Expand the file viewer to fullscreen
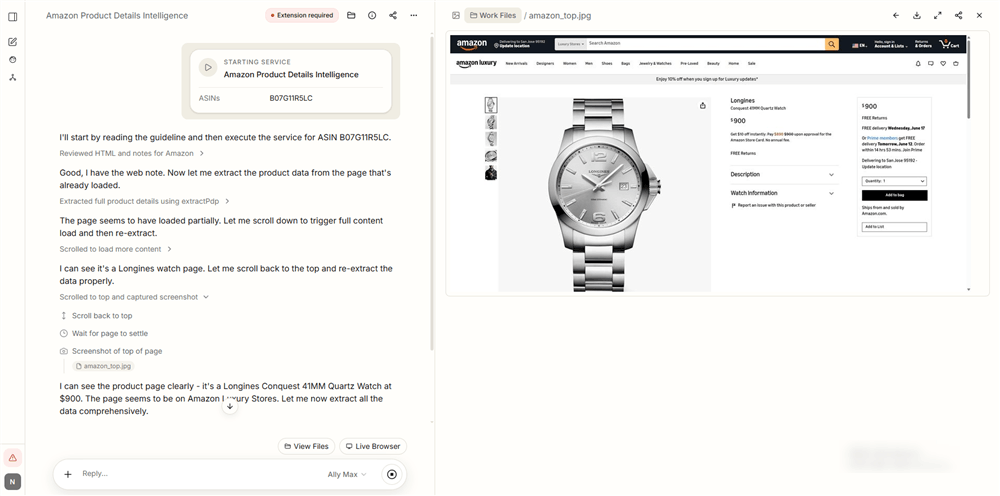This screenshot has width=1000, height=496. (938, 15)
